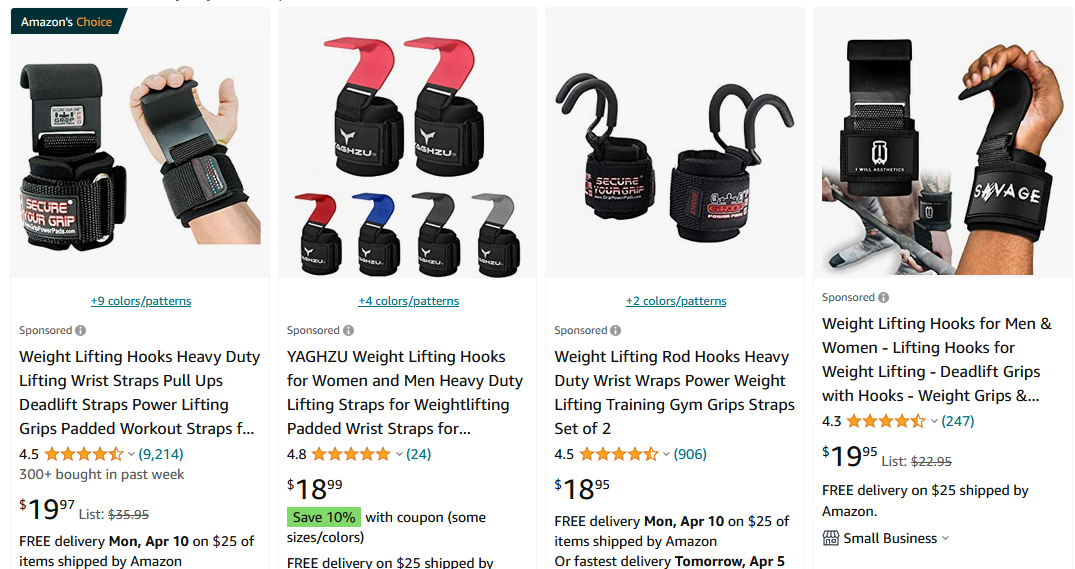Screen dimensions: 1075x569
Task: Open the Savage wrist hook product image
Action: (x=942, y=156)
